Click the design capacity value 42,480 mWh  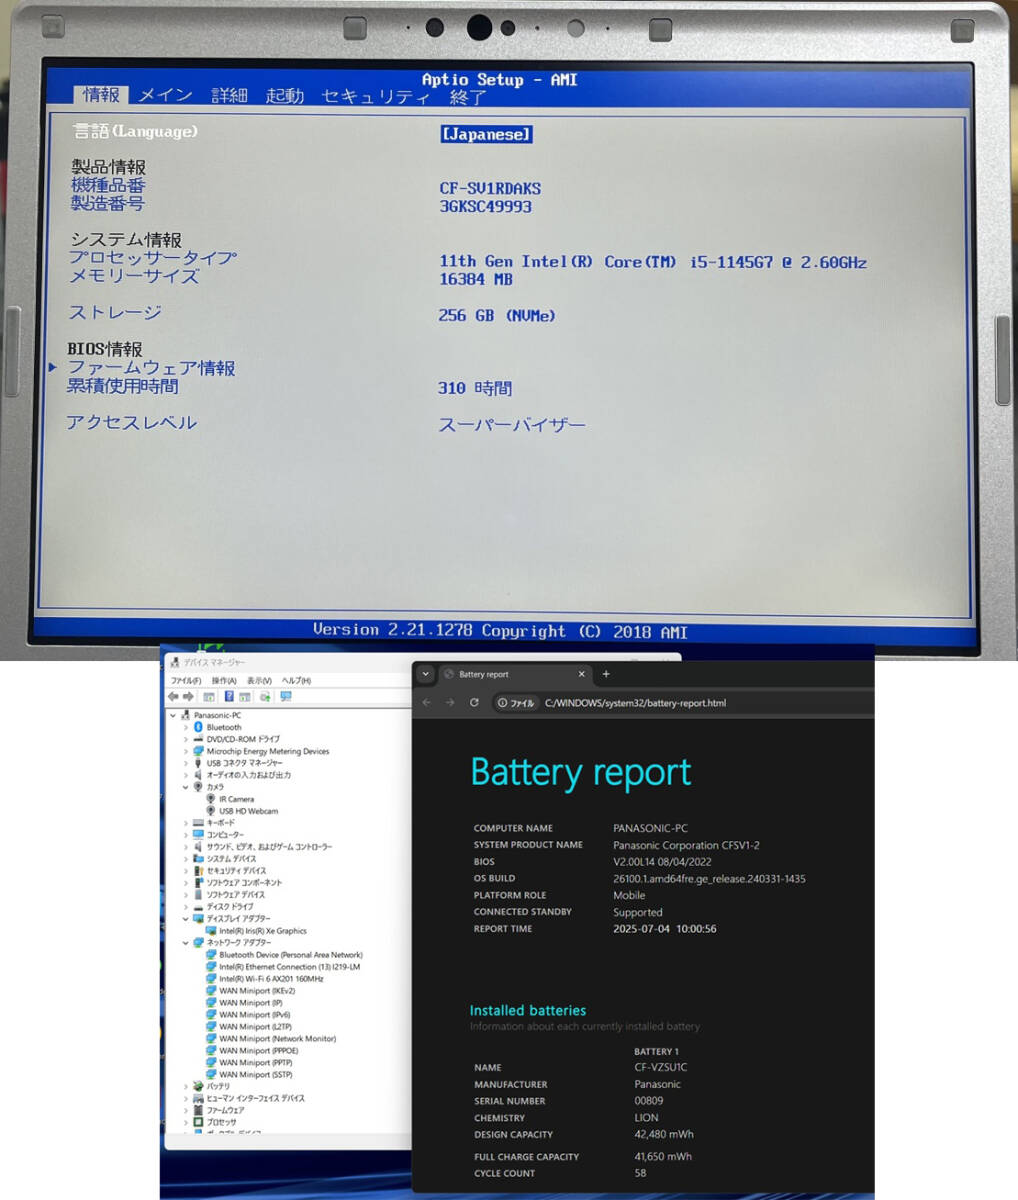(663, 1134)
